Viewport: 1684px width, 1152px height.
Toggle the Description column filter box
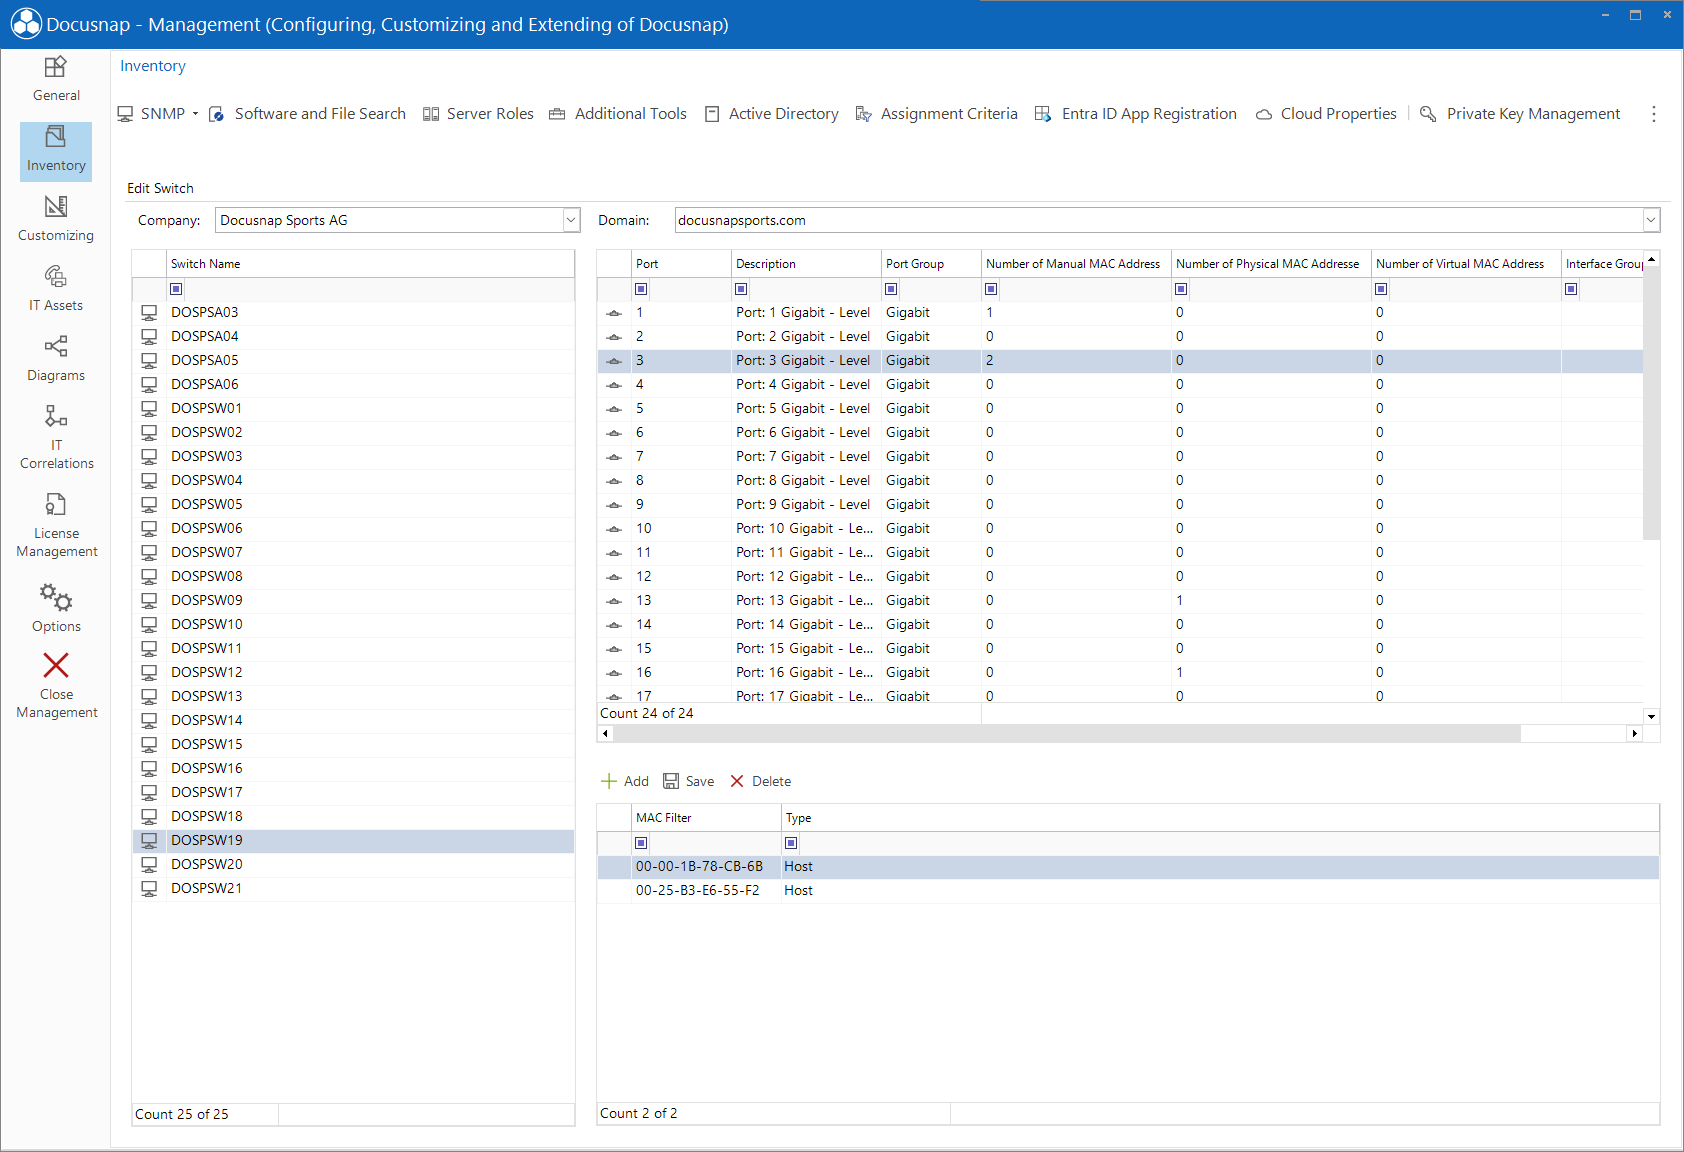pos(741,289)
